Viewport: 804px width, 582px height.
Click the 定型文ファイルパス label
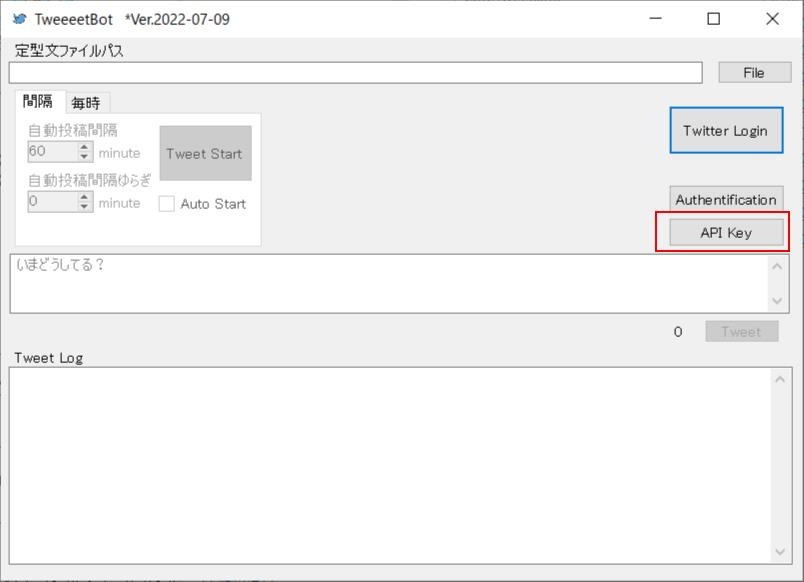click(x=69, y=51)
